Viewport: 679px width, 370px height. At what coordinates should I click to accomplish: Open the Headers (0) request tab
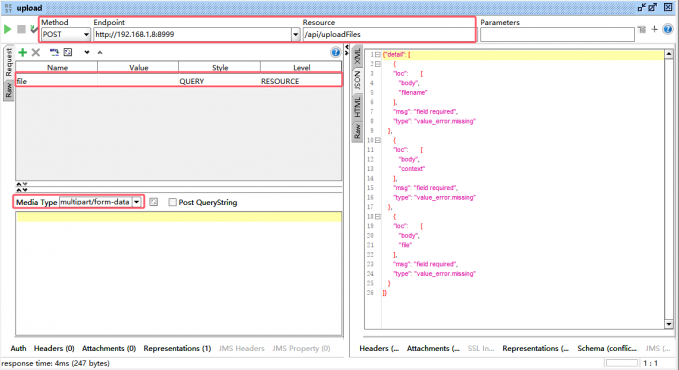click(x=54, y=348)
